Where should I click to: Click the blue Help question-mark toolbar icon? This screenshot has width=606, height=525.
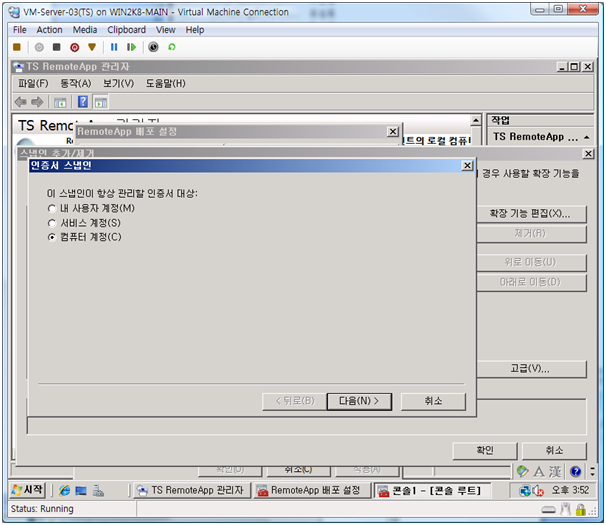[83, 102]
